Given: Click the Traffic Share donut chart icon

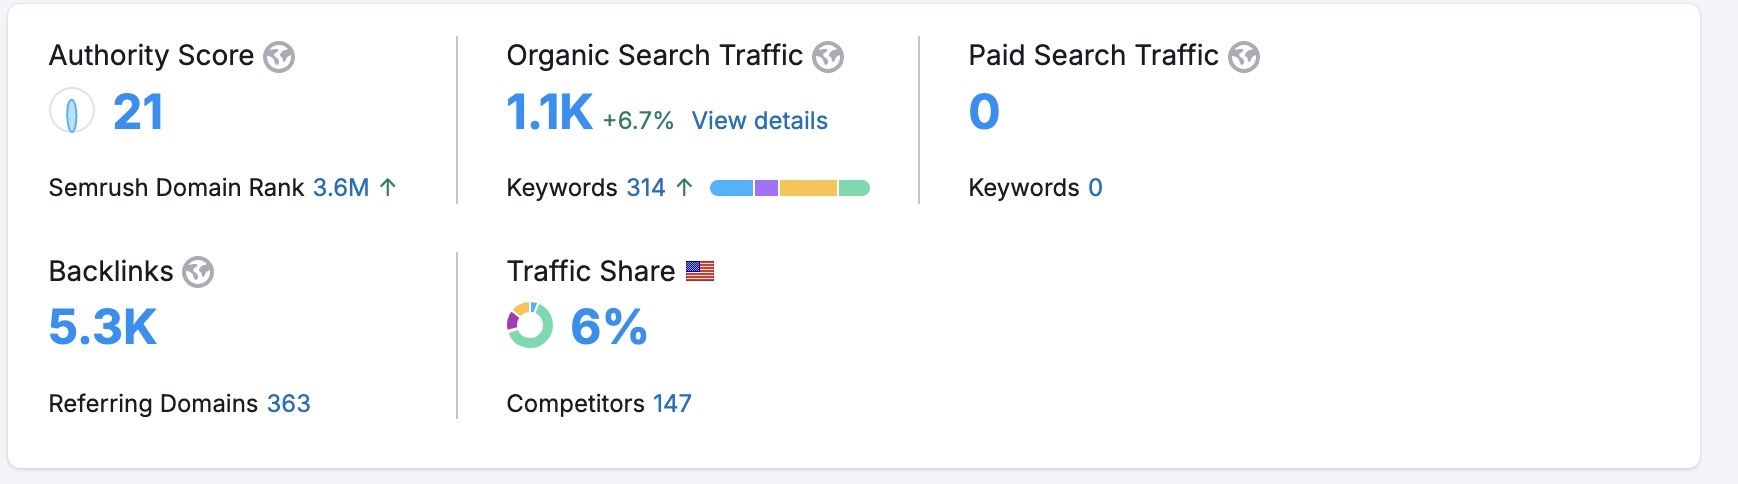Looking at the screenshot, I should coord(529,326).
